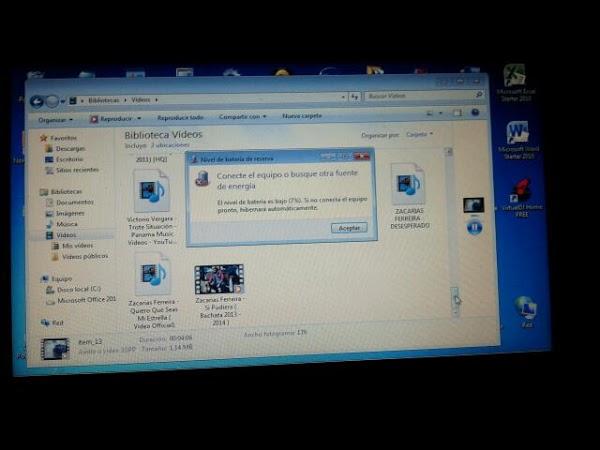Open the Compartir con dropdown
This screenshot has width=600, height=450.
point(243,117)
